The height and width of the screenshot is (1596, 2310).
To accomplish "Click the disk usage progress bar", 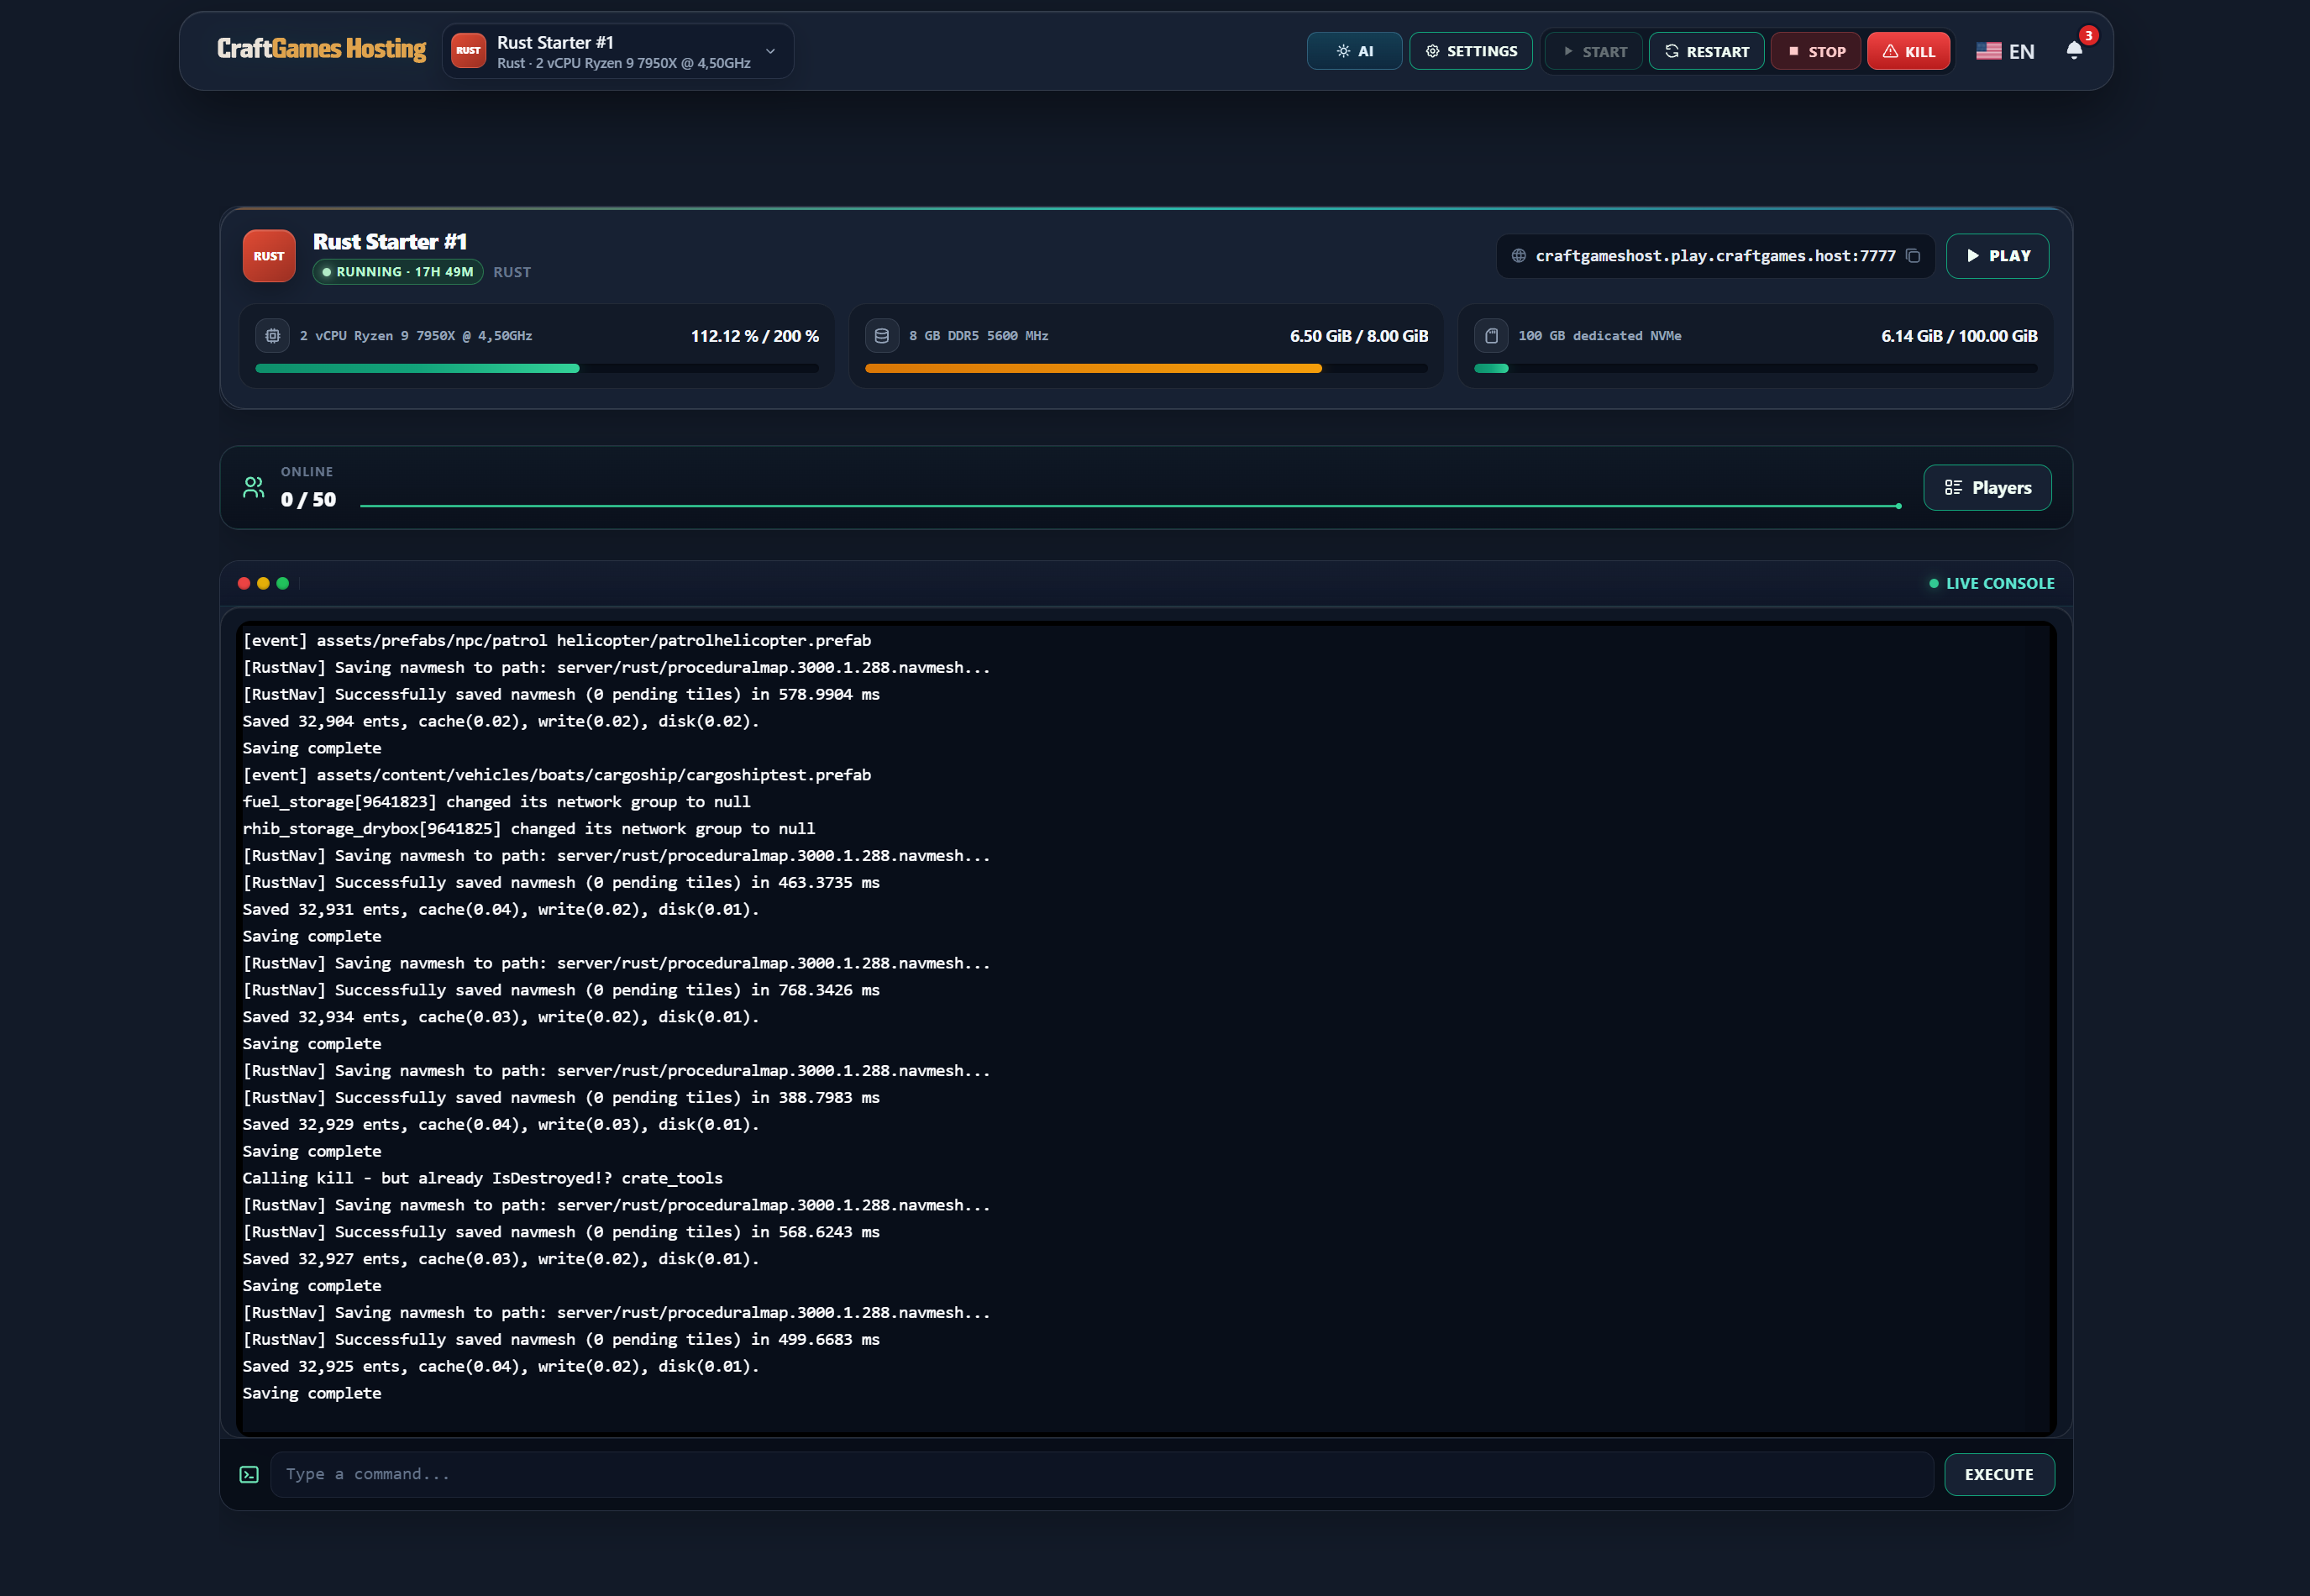I will [x=1756, y=369].
